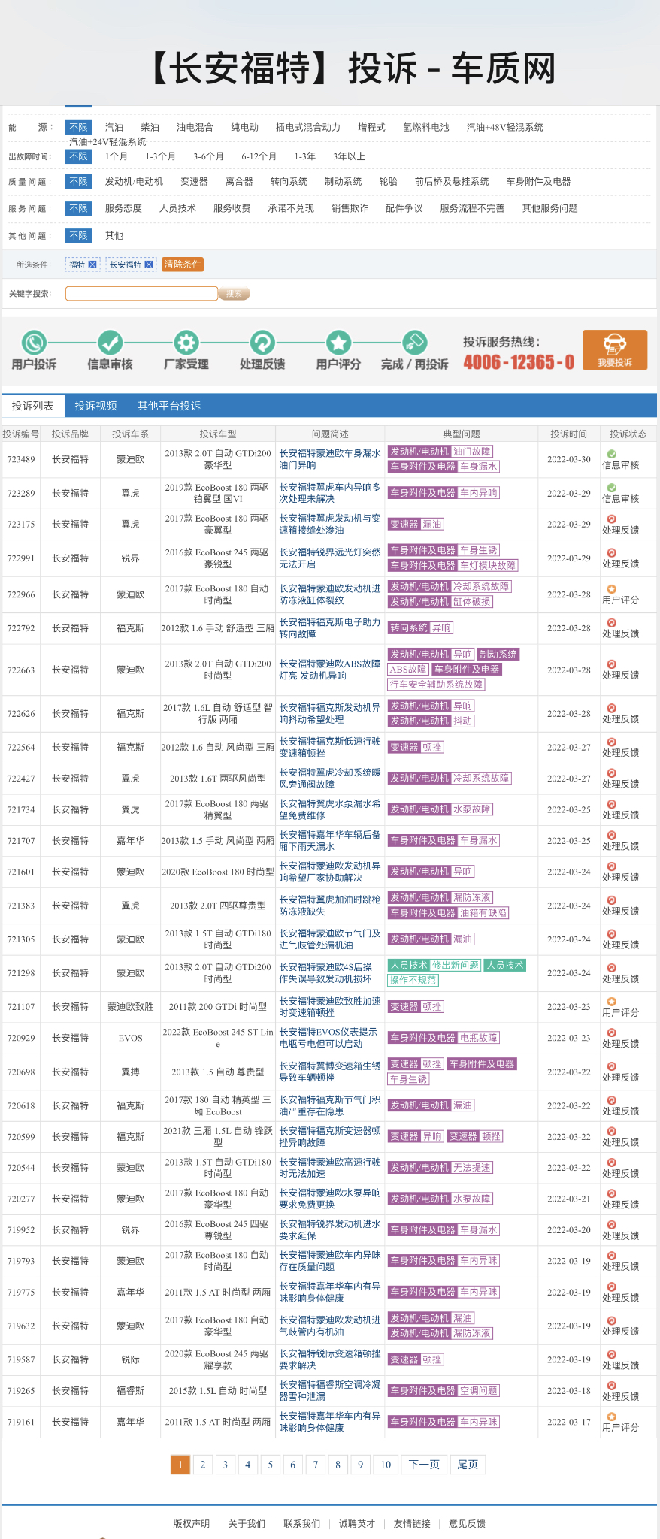
Task: Select 变速器 quality problem filter
Action: (194, 182)
